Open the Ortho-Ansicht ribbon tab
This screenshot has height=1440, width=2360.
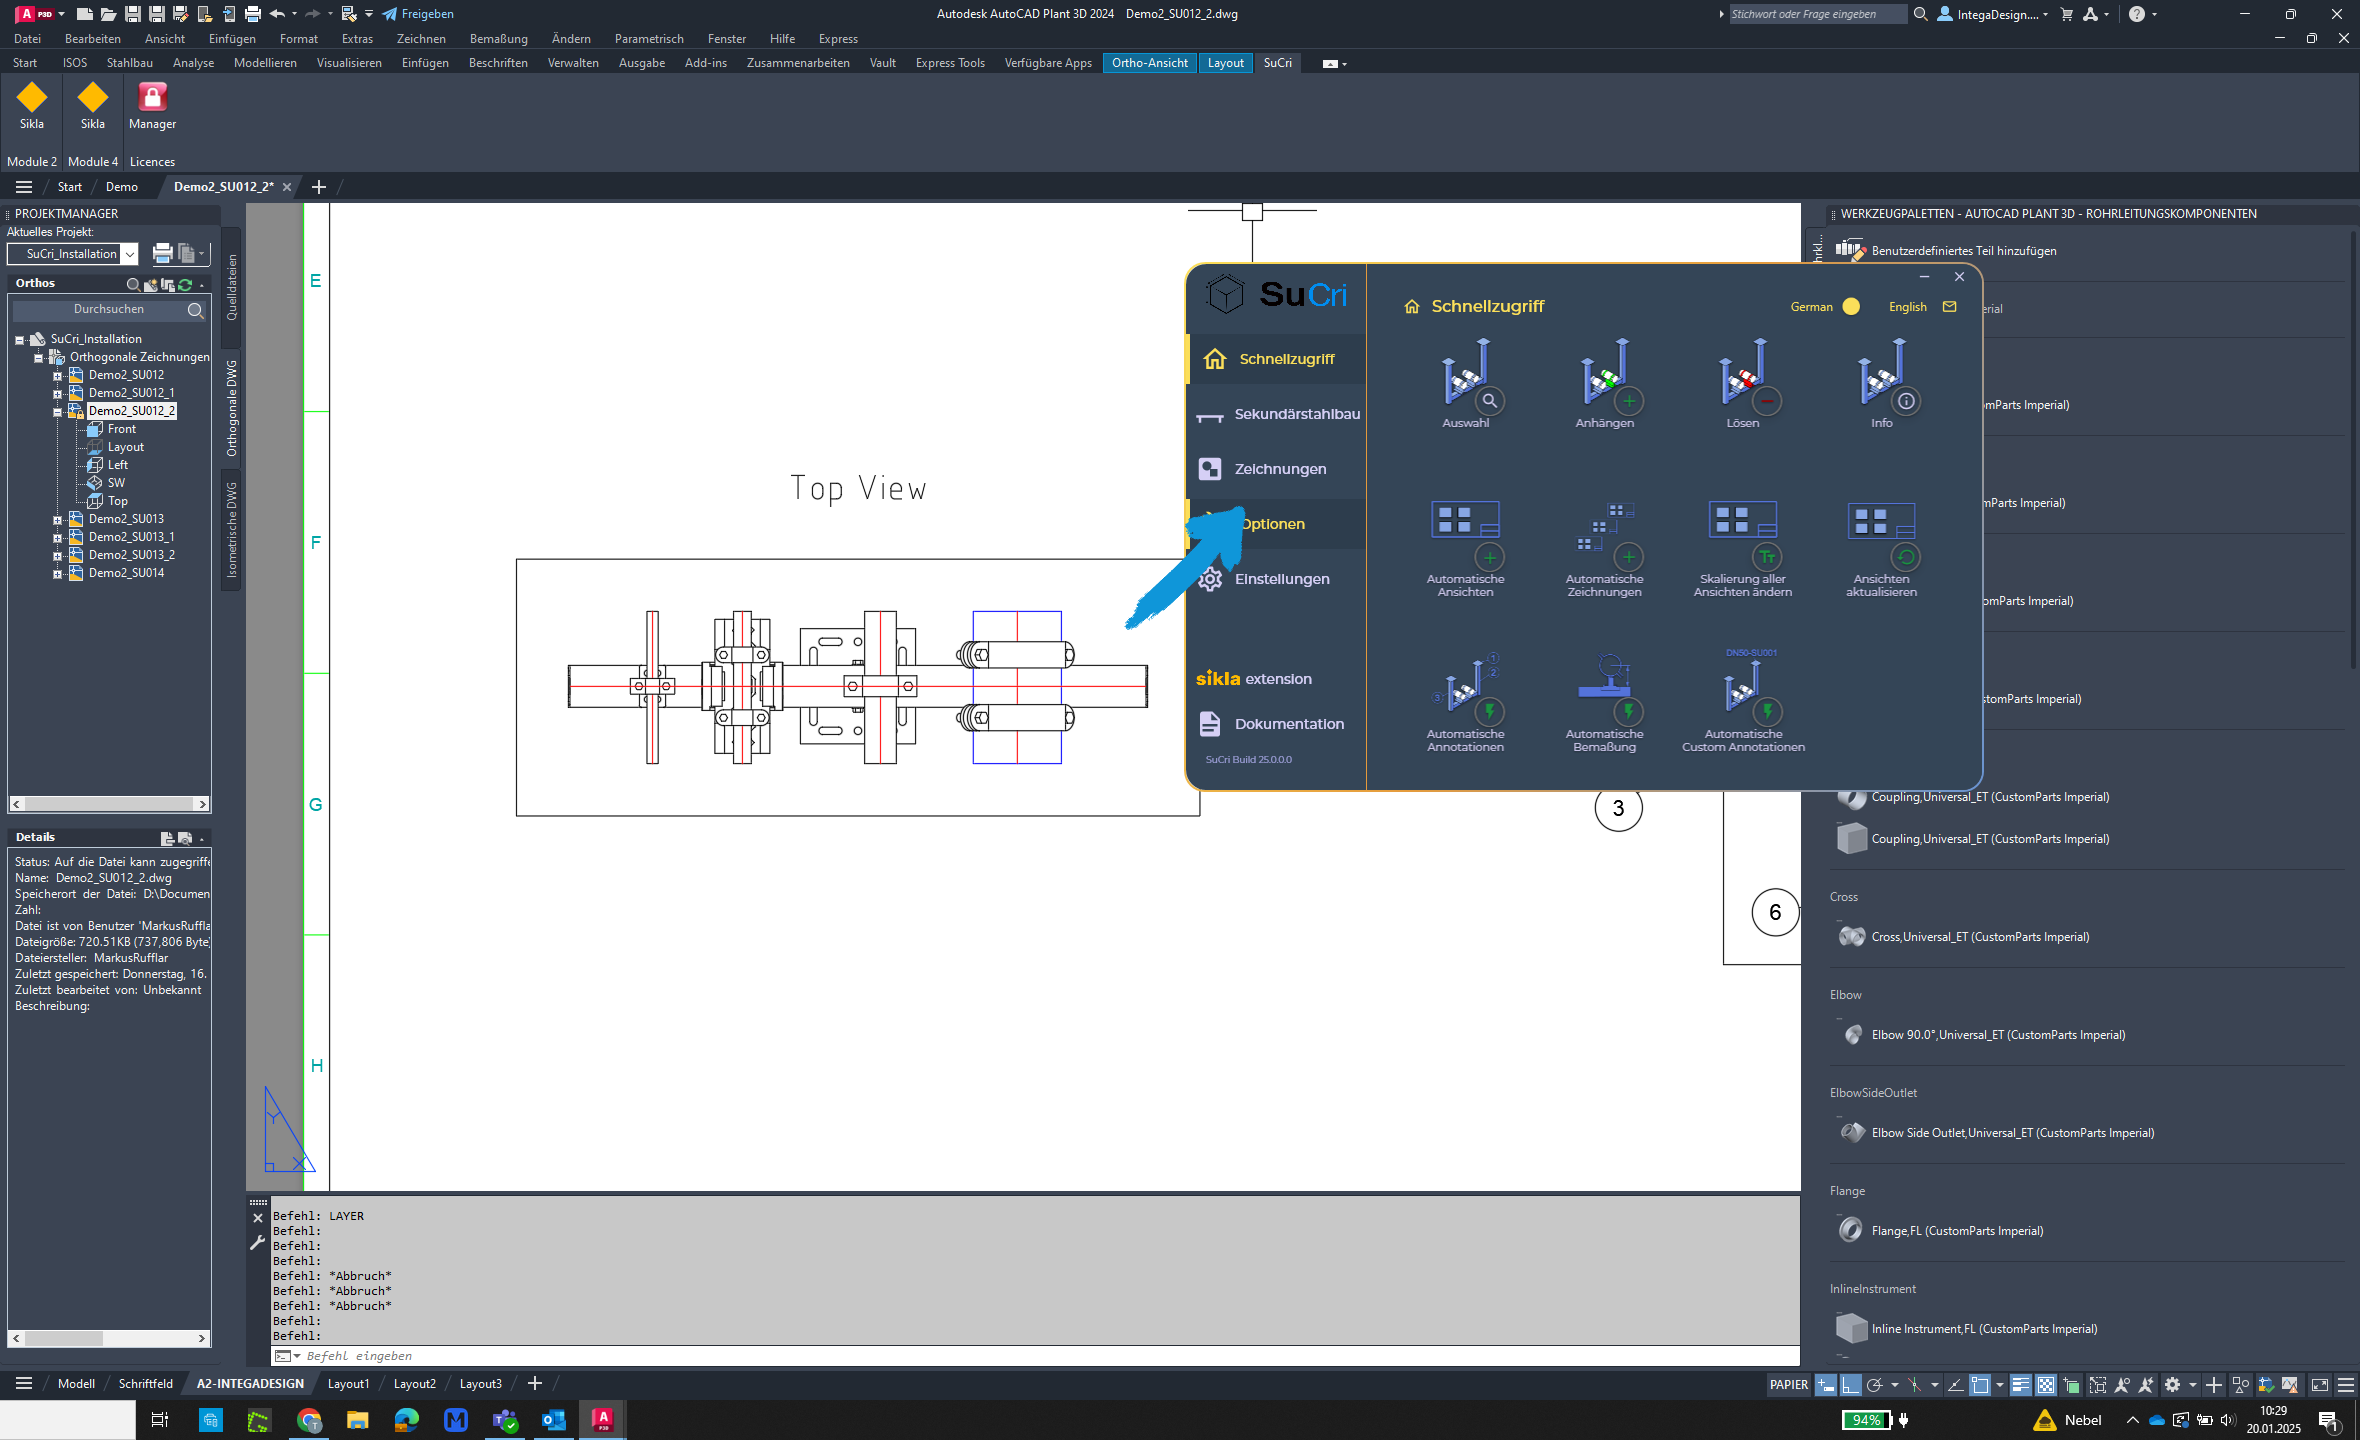pos(1150,63)
